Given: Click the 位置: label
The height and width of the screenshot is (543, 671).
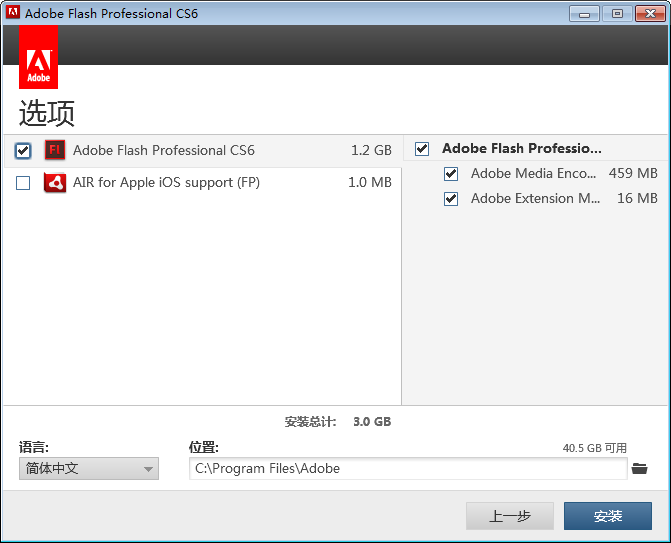Looking at the screenshot, I should pyautogui.click(x=204, y=448).
